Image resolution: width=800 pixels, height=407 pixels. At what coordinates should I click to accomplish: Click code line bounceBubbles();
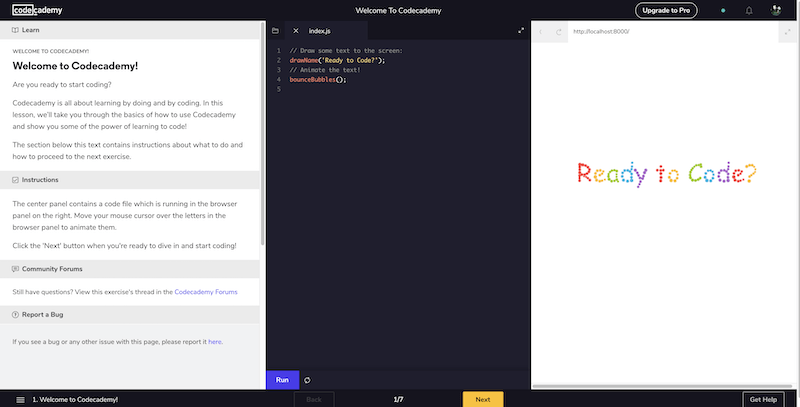[318, 80]
